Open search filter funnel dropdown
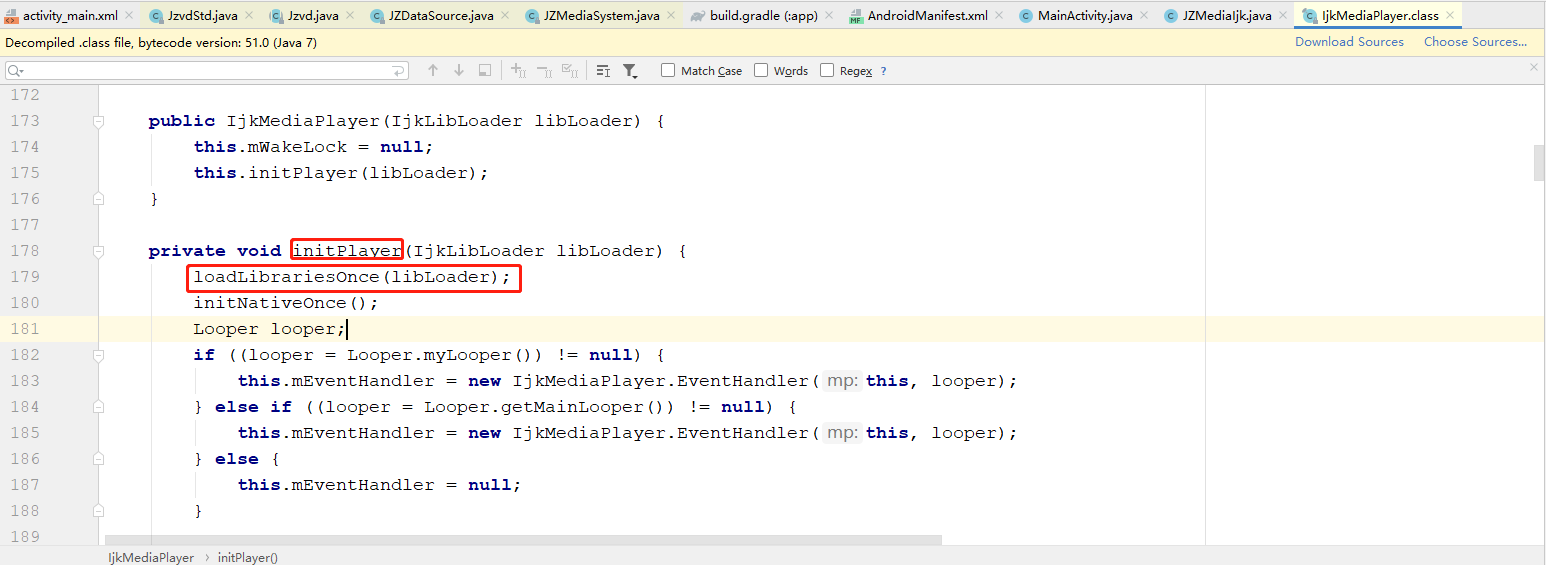The image size is (1546, 565). coord(630,70)
